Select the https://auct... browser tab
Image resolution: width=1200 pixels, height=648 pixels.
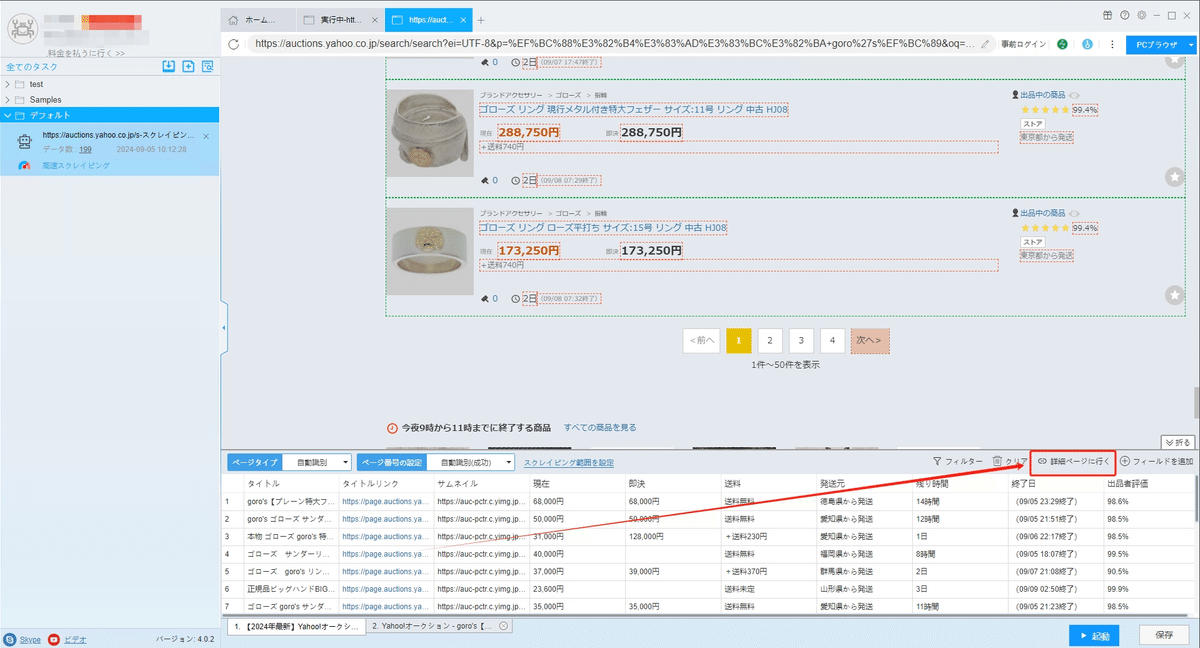pyautogui.click(x=428, y=20)
